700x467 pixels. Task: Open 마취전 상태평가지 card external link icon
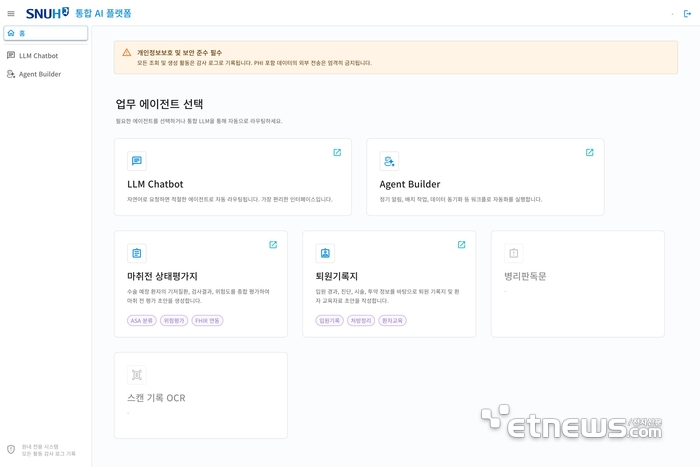tap(273, 245)
